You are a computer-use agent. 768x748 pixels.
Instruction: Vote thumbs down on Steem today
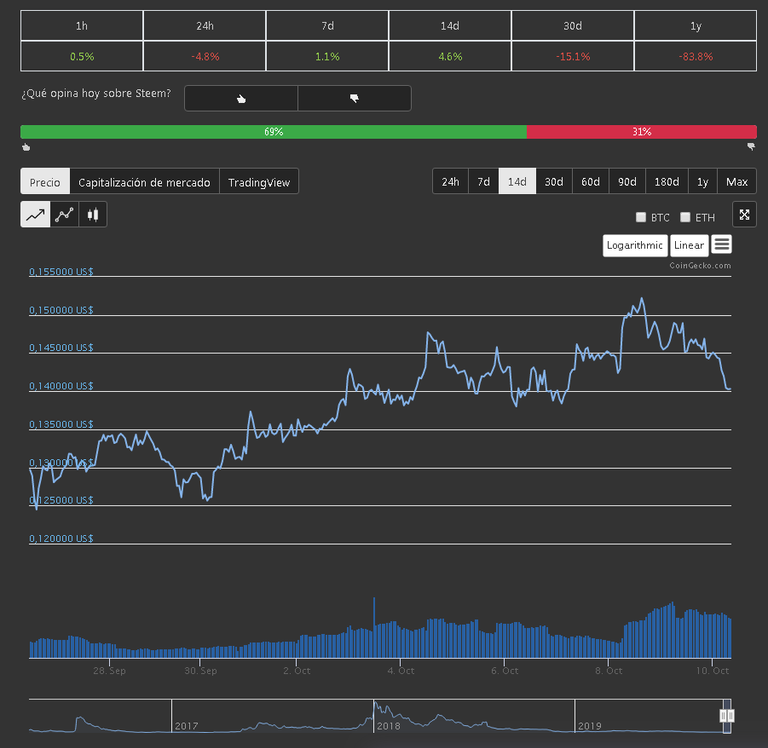[x=355, y=98]
